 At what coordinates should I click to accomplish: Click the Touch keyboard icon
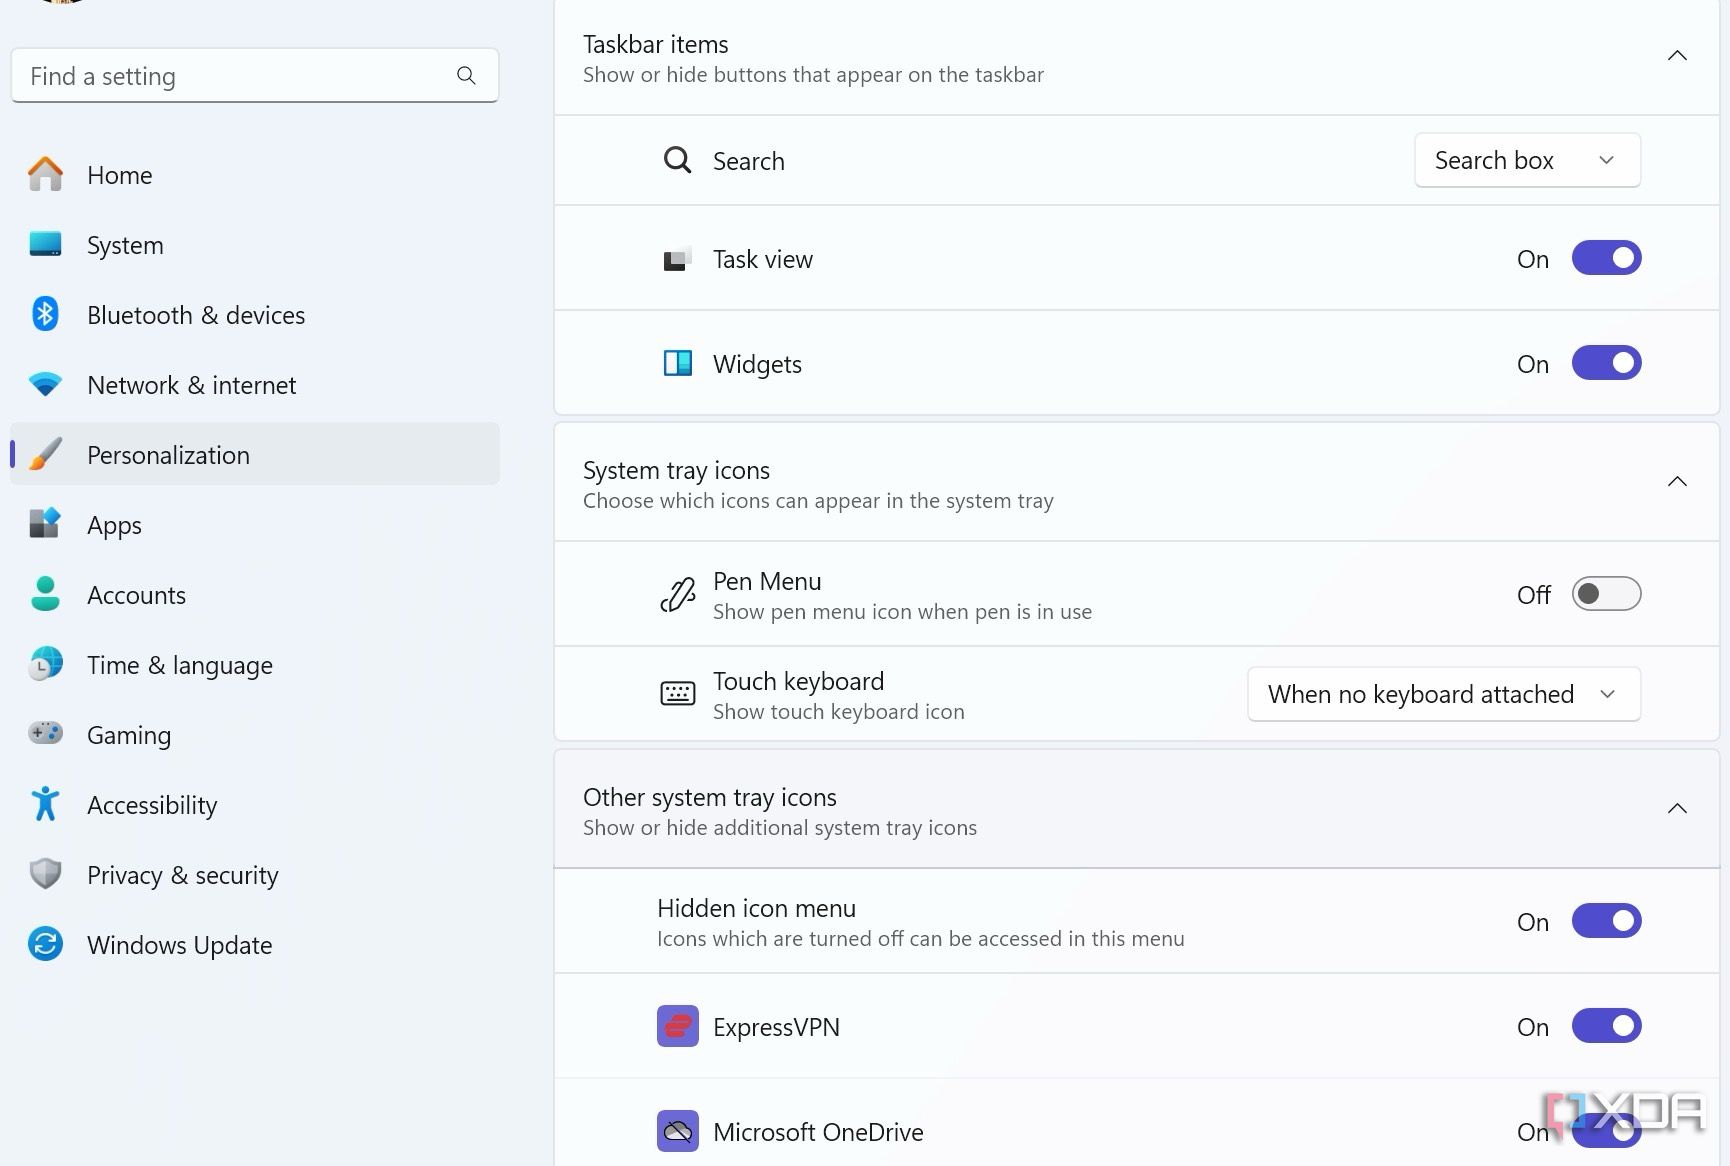click(x=677, y=693)
